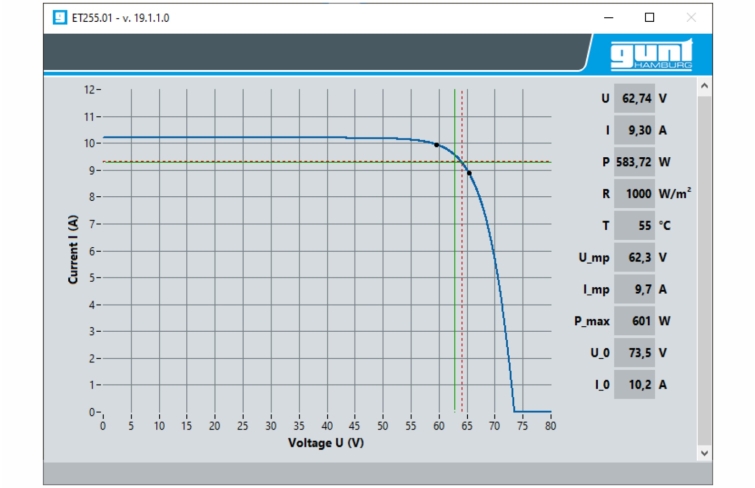755x488 pixels.
Task: Click the window title 'ET255.01 - v. 19.1.1.0'
Action: (x=120, y=18)
